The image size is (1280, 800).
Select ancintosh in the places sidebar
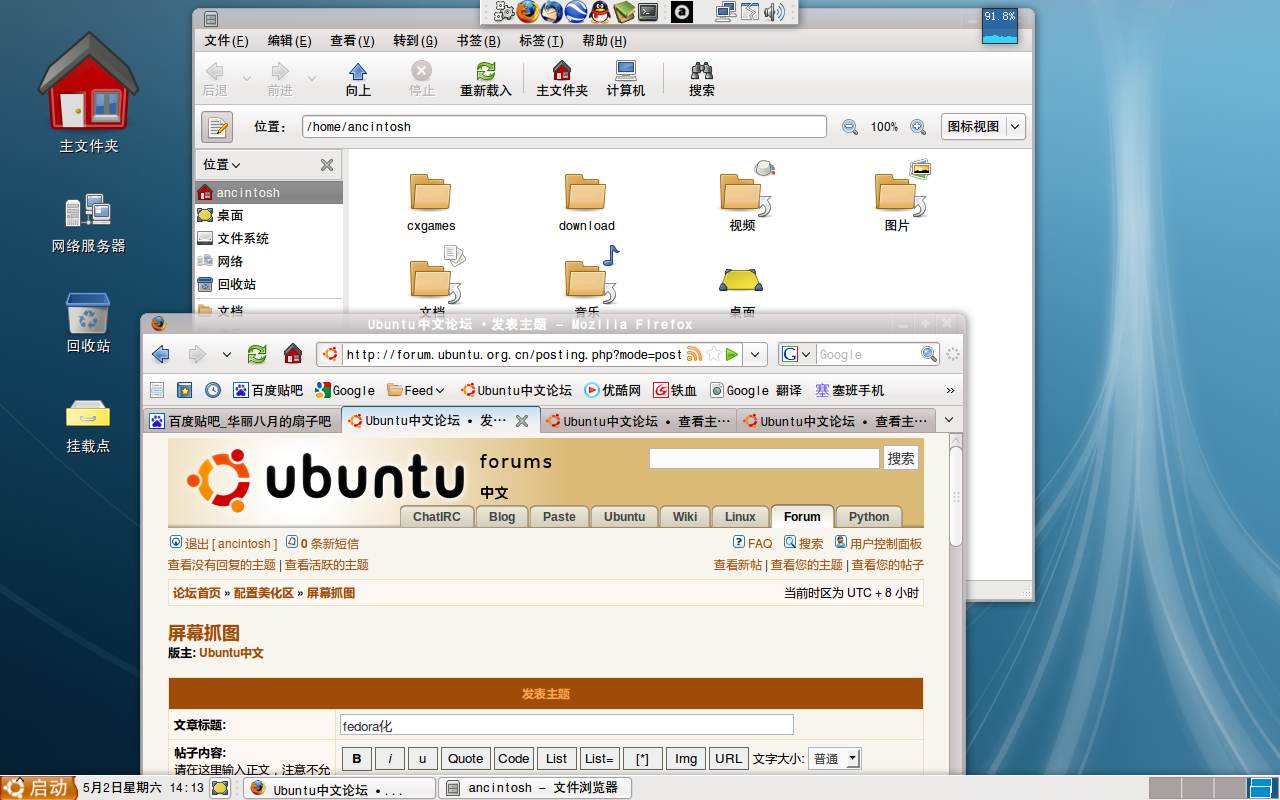pyautogui.click(x=269, y=192)
